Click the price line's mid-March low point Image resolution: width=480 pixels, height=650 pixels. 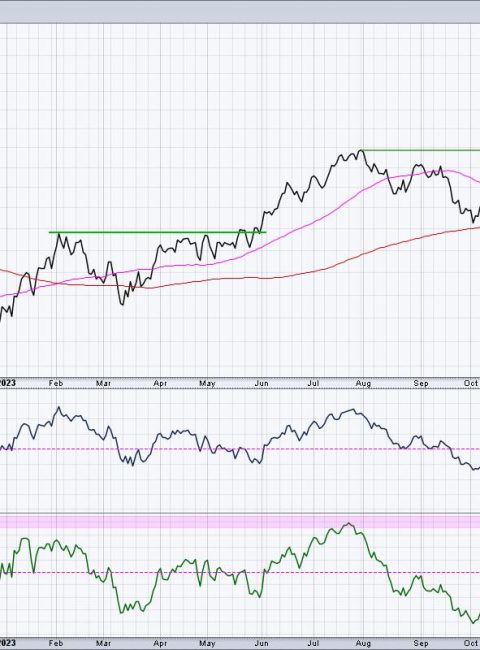coord(122,303)
